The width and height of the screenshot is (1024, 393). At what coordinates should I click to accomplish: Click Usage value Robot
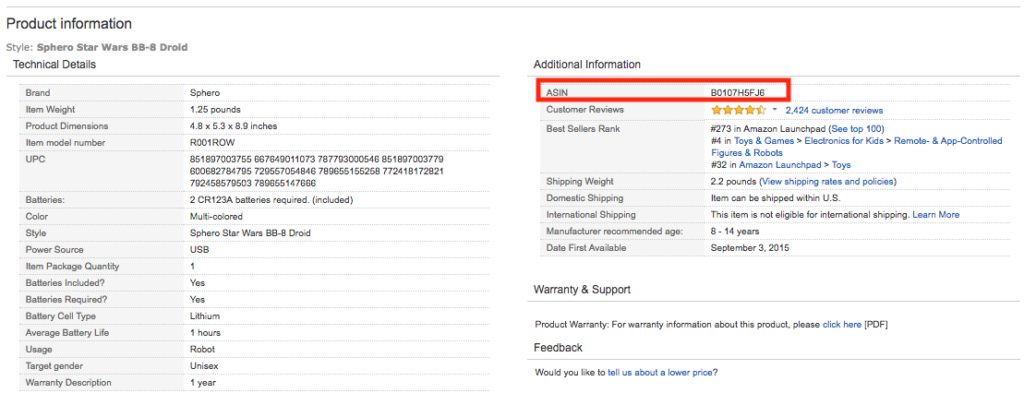click(202, 349)
